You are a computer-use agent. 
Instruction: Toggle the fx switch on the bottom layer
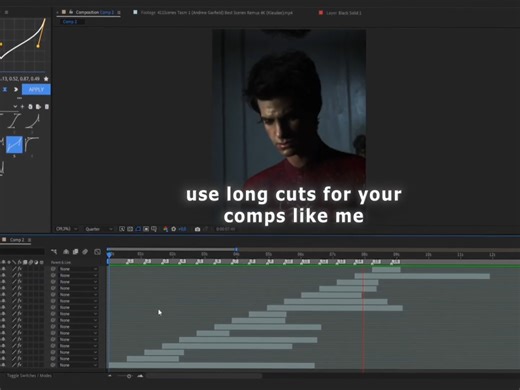tap(20, 365)
